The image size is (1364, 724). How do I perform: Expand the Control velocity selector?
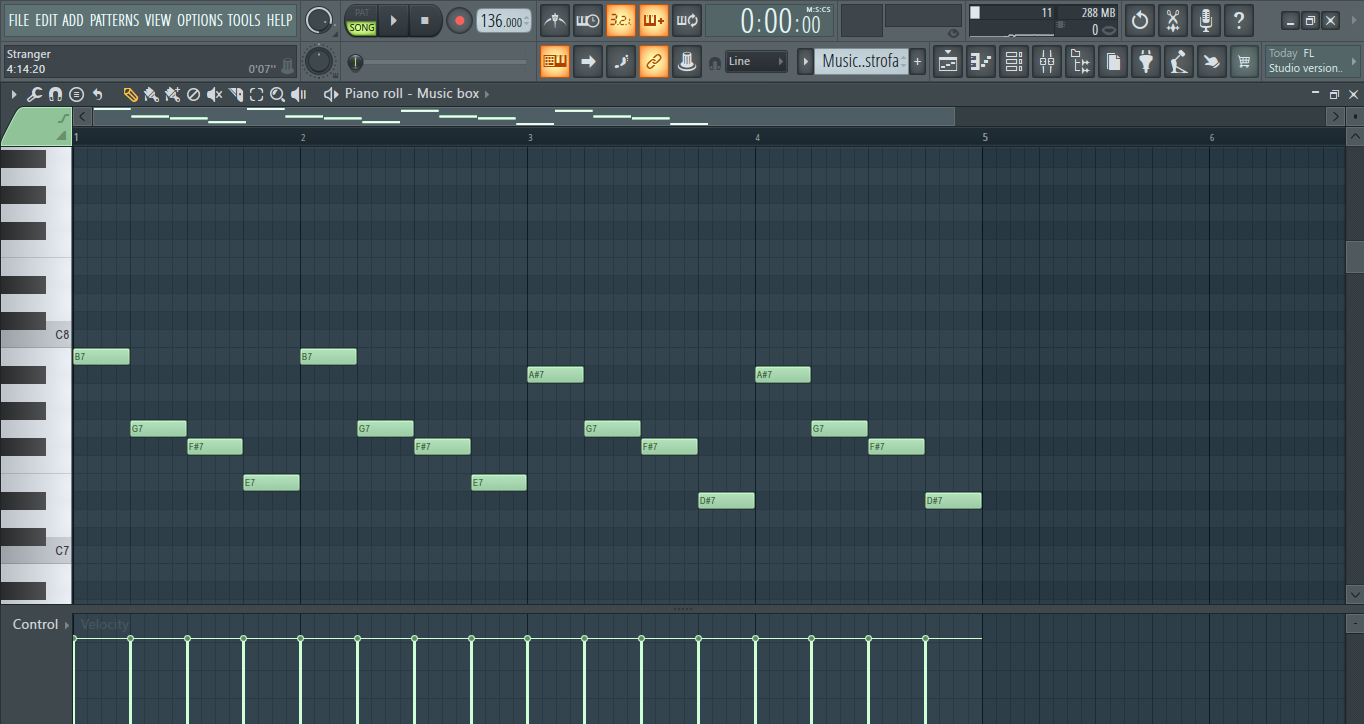click(x=67, y=625)
